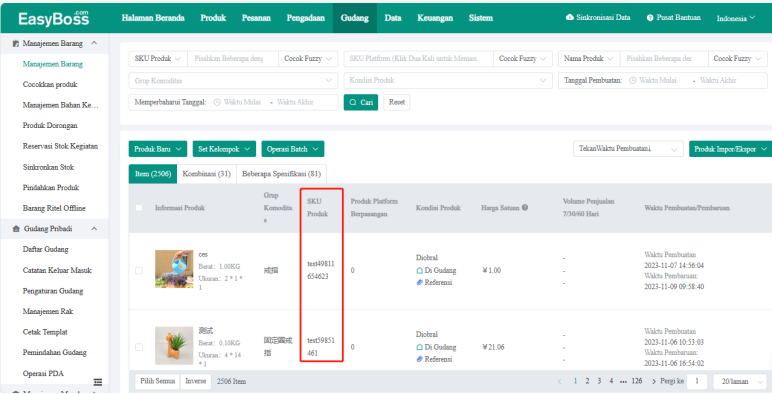Screen dimensions: 772x394
Task: Click Referensi tag icon for test59851461
Action: [x=419, y=359]
